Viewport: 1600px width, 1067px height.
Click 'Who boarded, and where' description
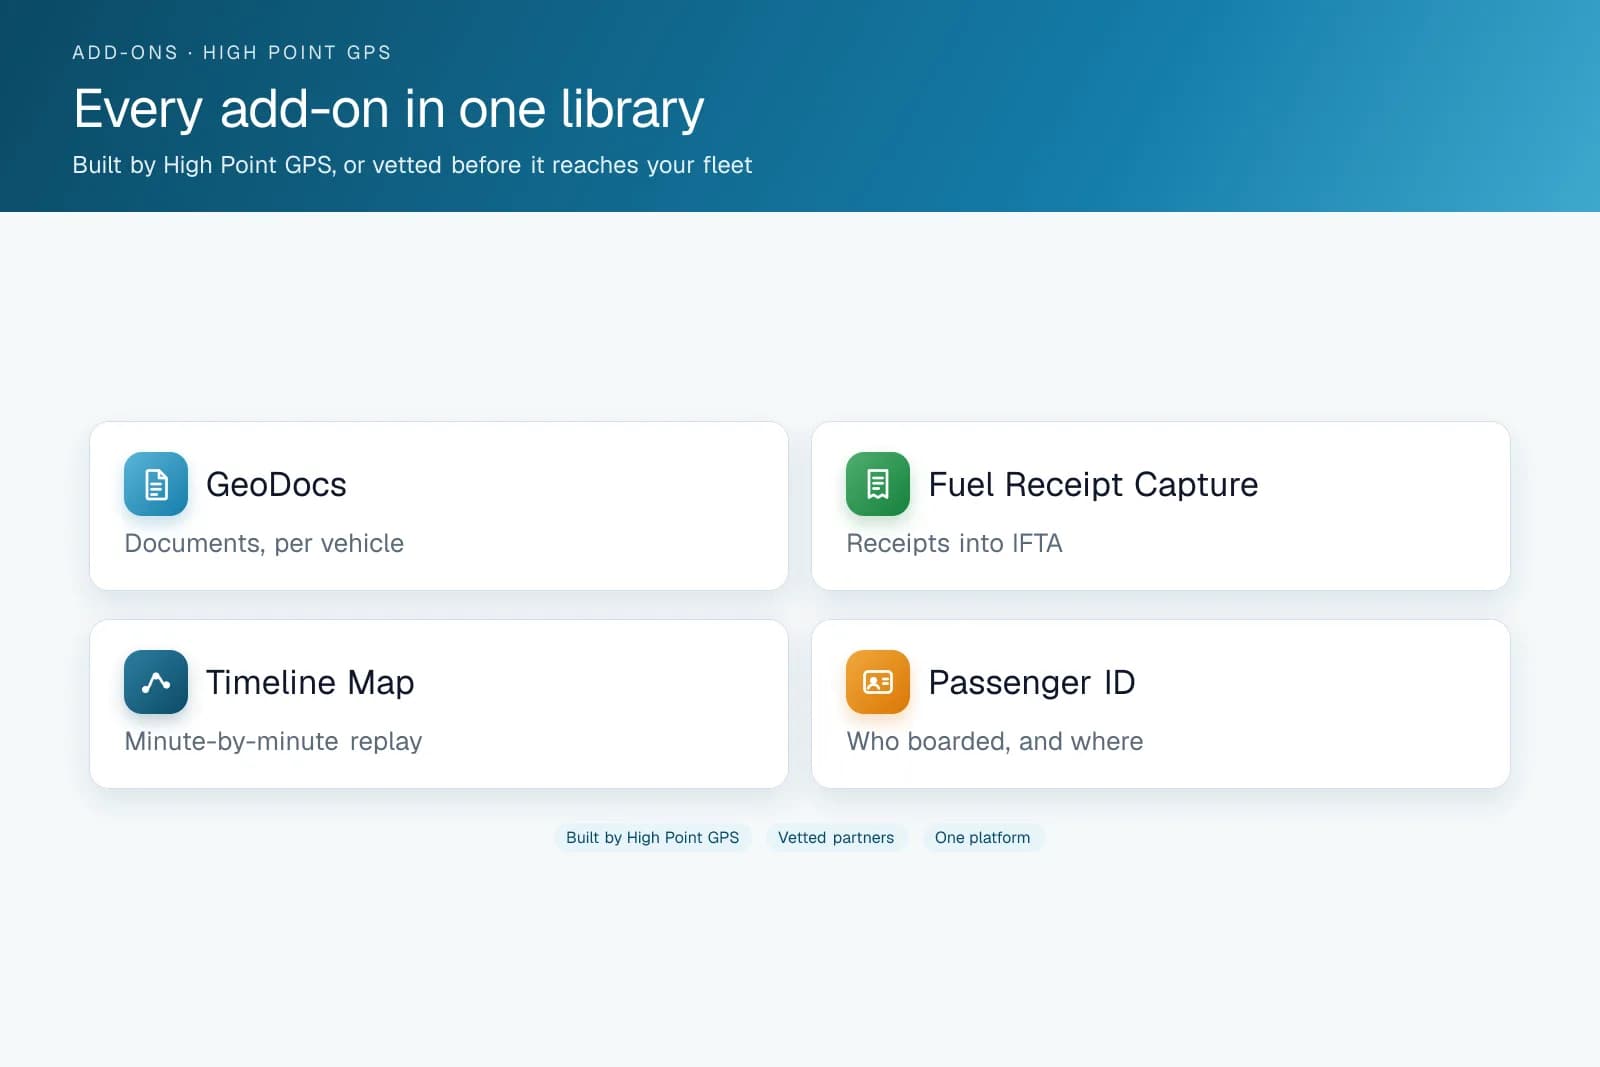tap(995, 741)
